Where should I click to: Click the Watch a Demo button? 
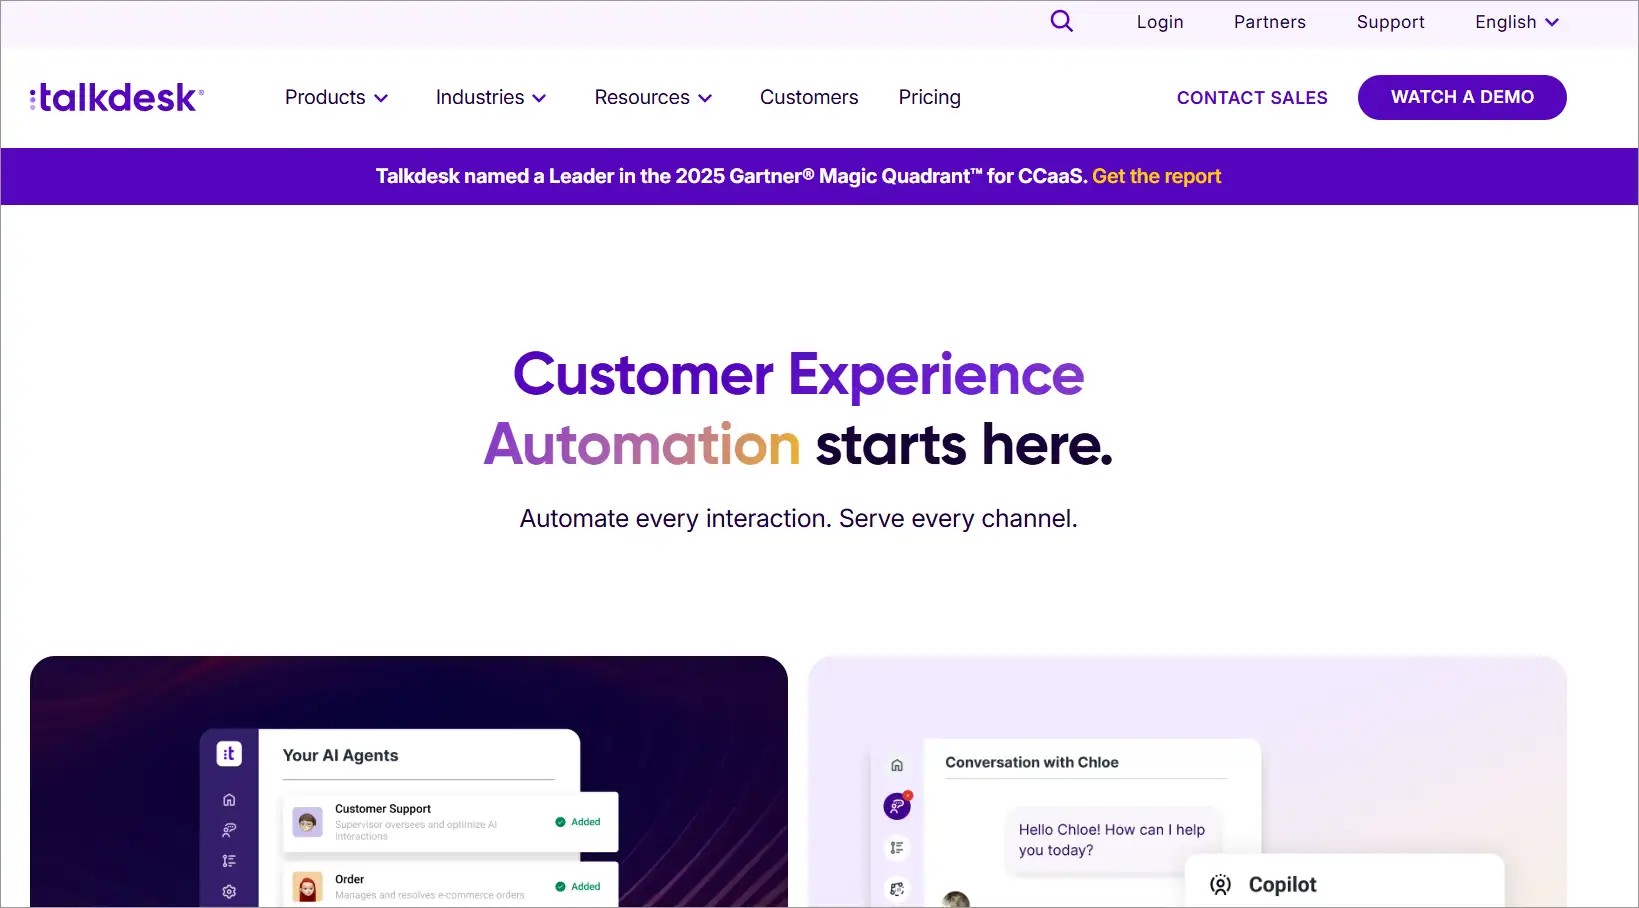click(x=1462, y=97)
